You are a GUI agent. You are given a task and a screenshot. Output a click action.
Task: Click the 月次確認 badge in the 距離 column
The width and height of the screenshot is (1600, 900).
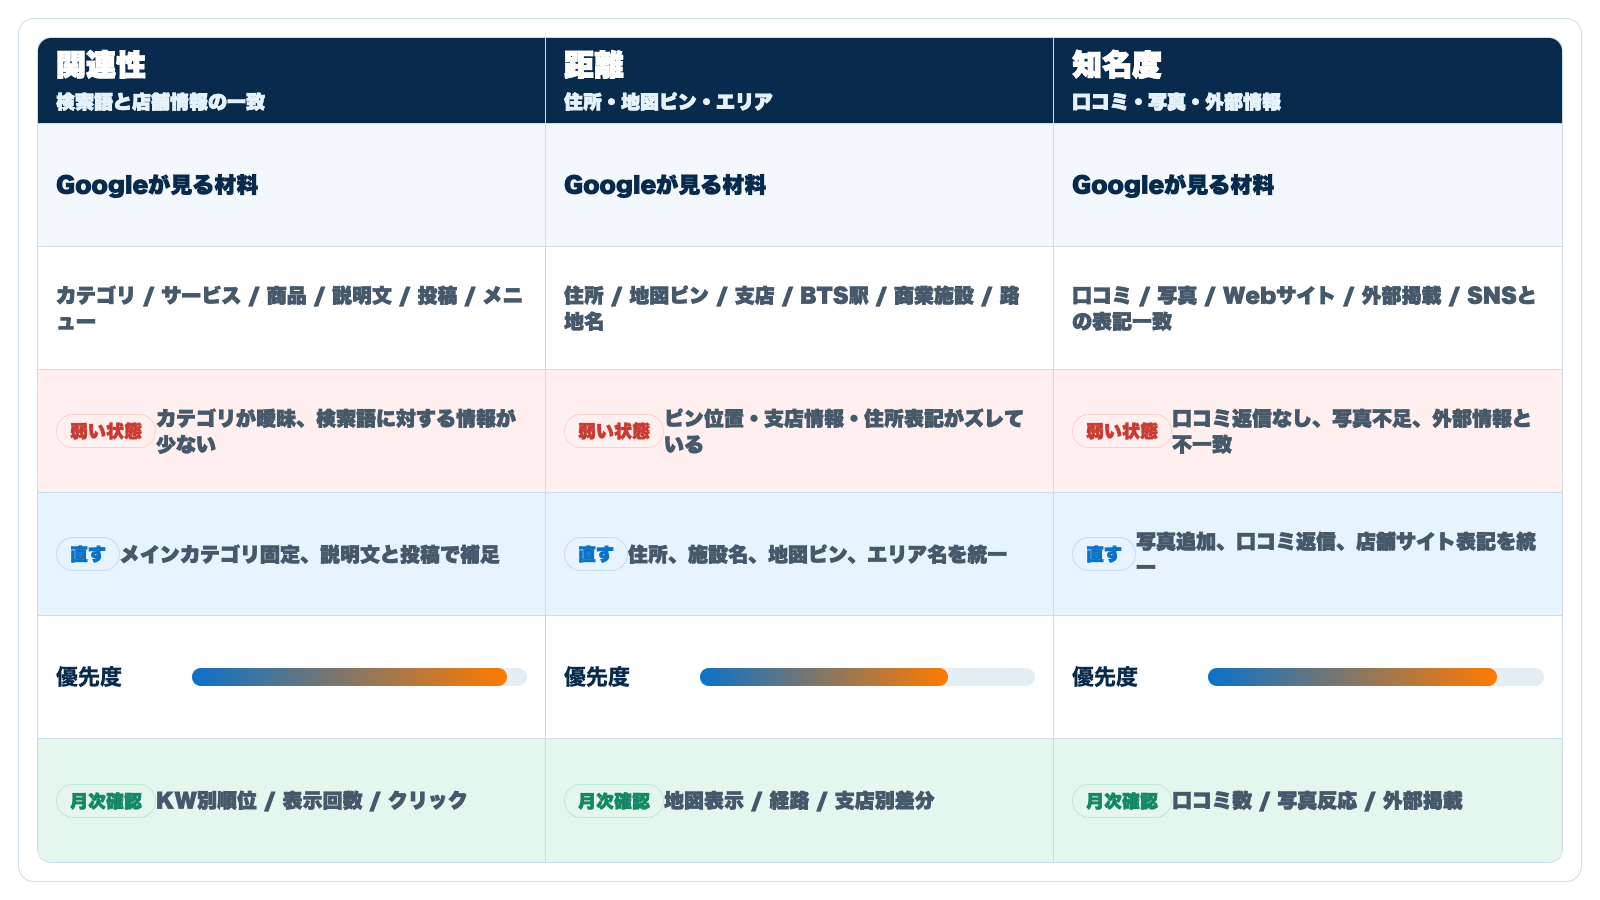(613, 801)
